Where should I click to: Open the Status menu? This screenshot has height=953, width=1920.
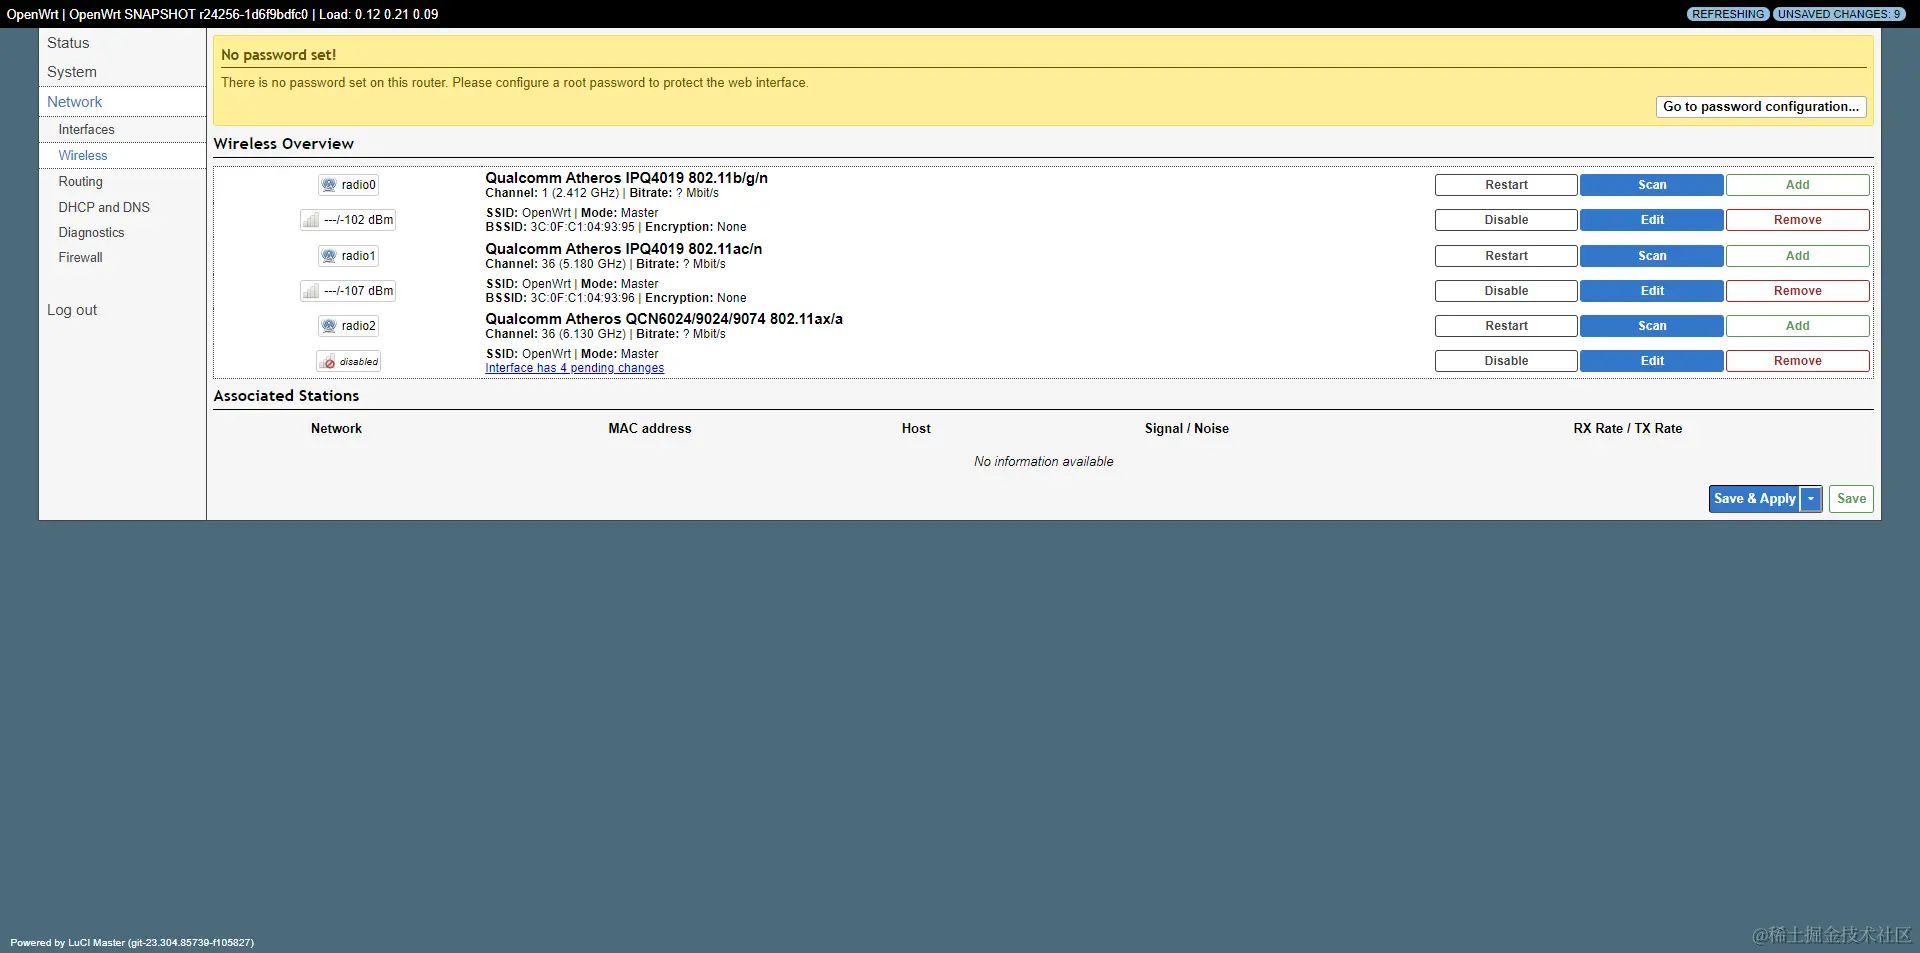[x=68, y=43]
